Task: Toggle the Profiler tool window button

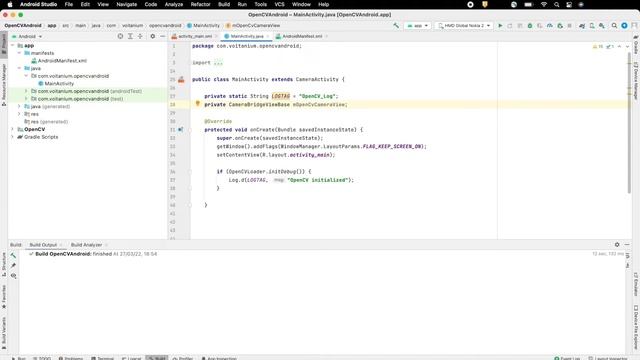Action: pyautogui.click(x=182, y=358)
